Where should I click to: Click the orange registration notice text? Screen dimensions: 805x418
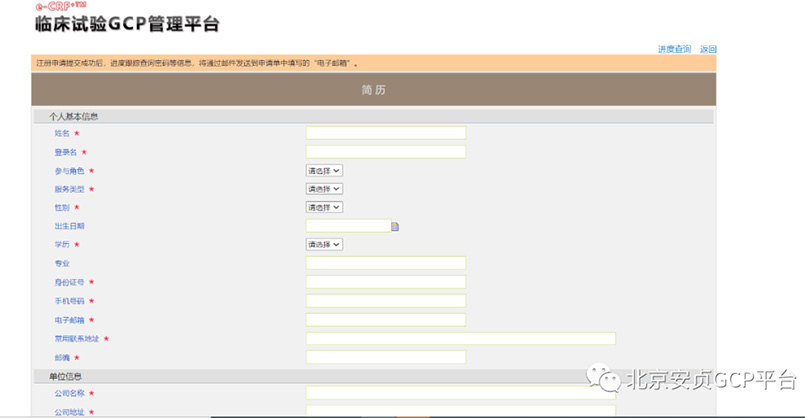click(x=197, y=63)
